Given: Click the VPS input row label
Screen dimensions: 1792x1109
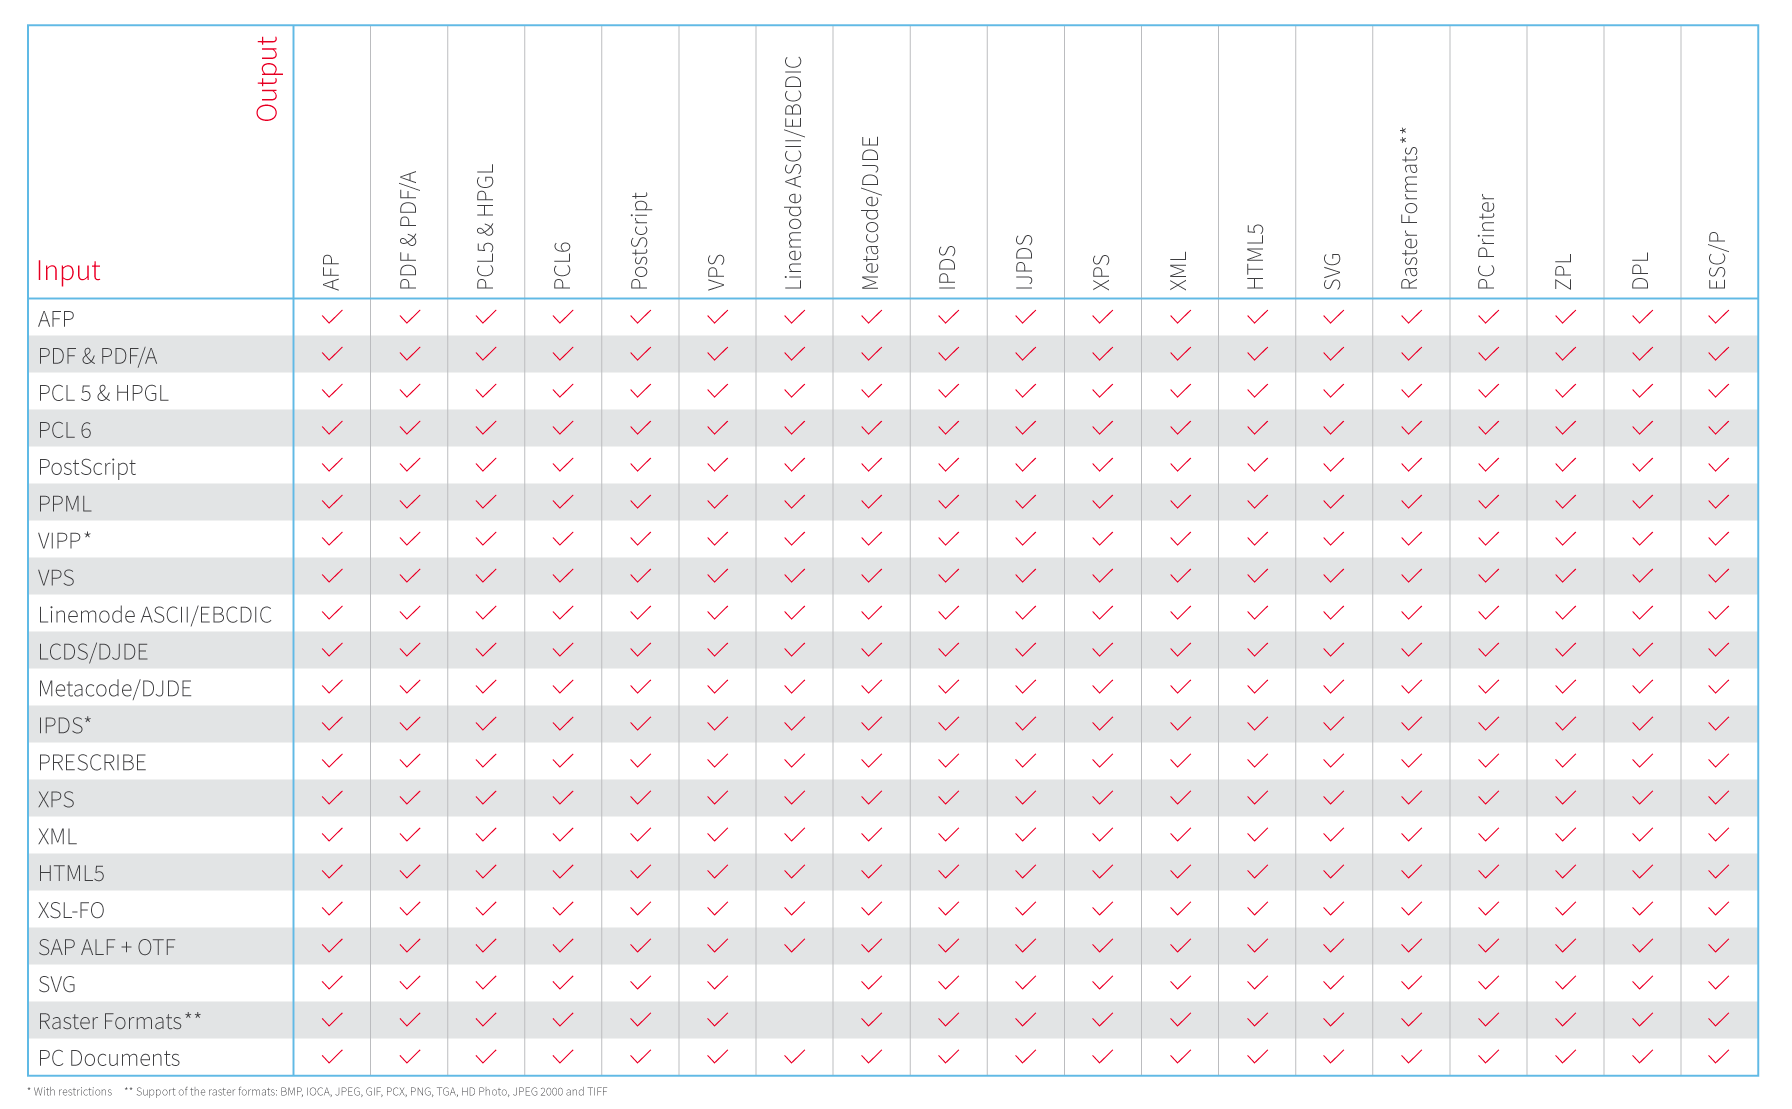Looking at the screenshot, I should pyautogui.click(x=56, y=578).
